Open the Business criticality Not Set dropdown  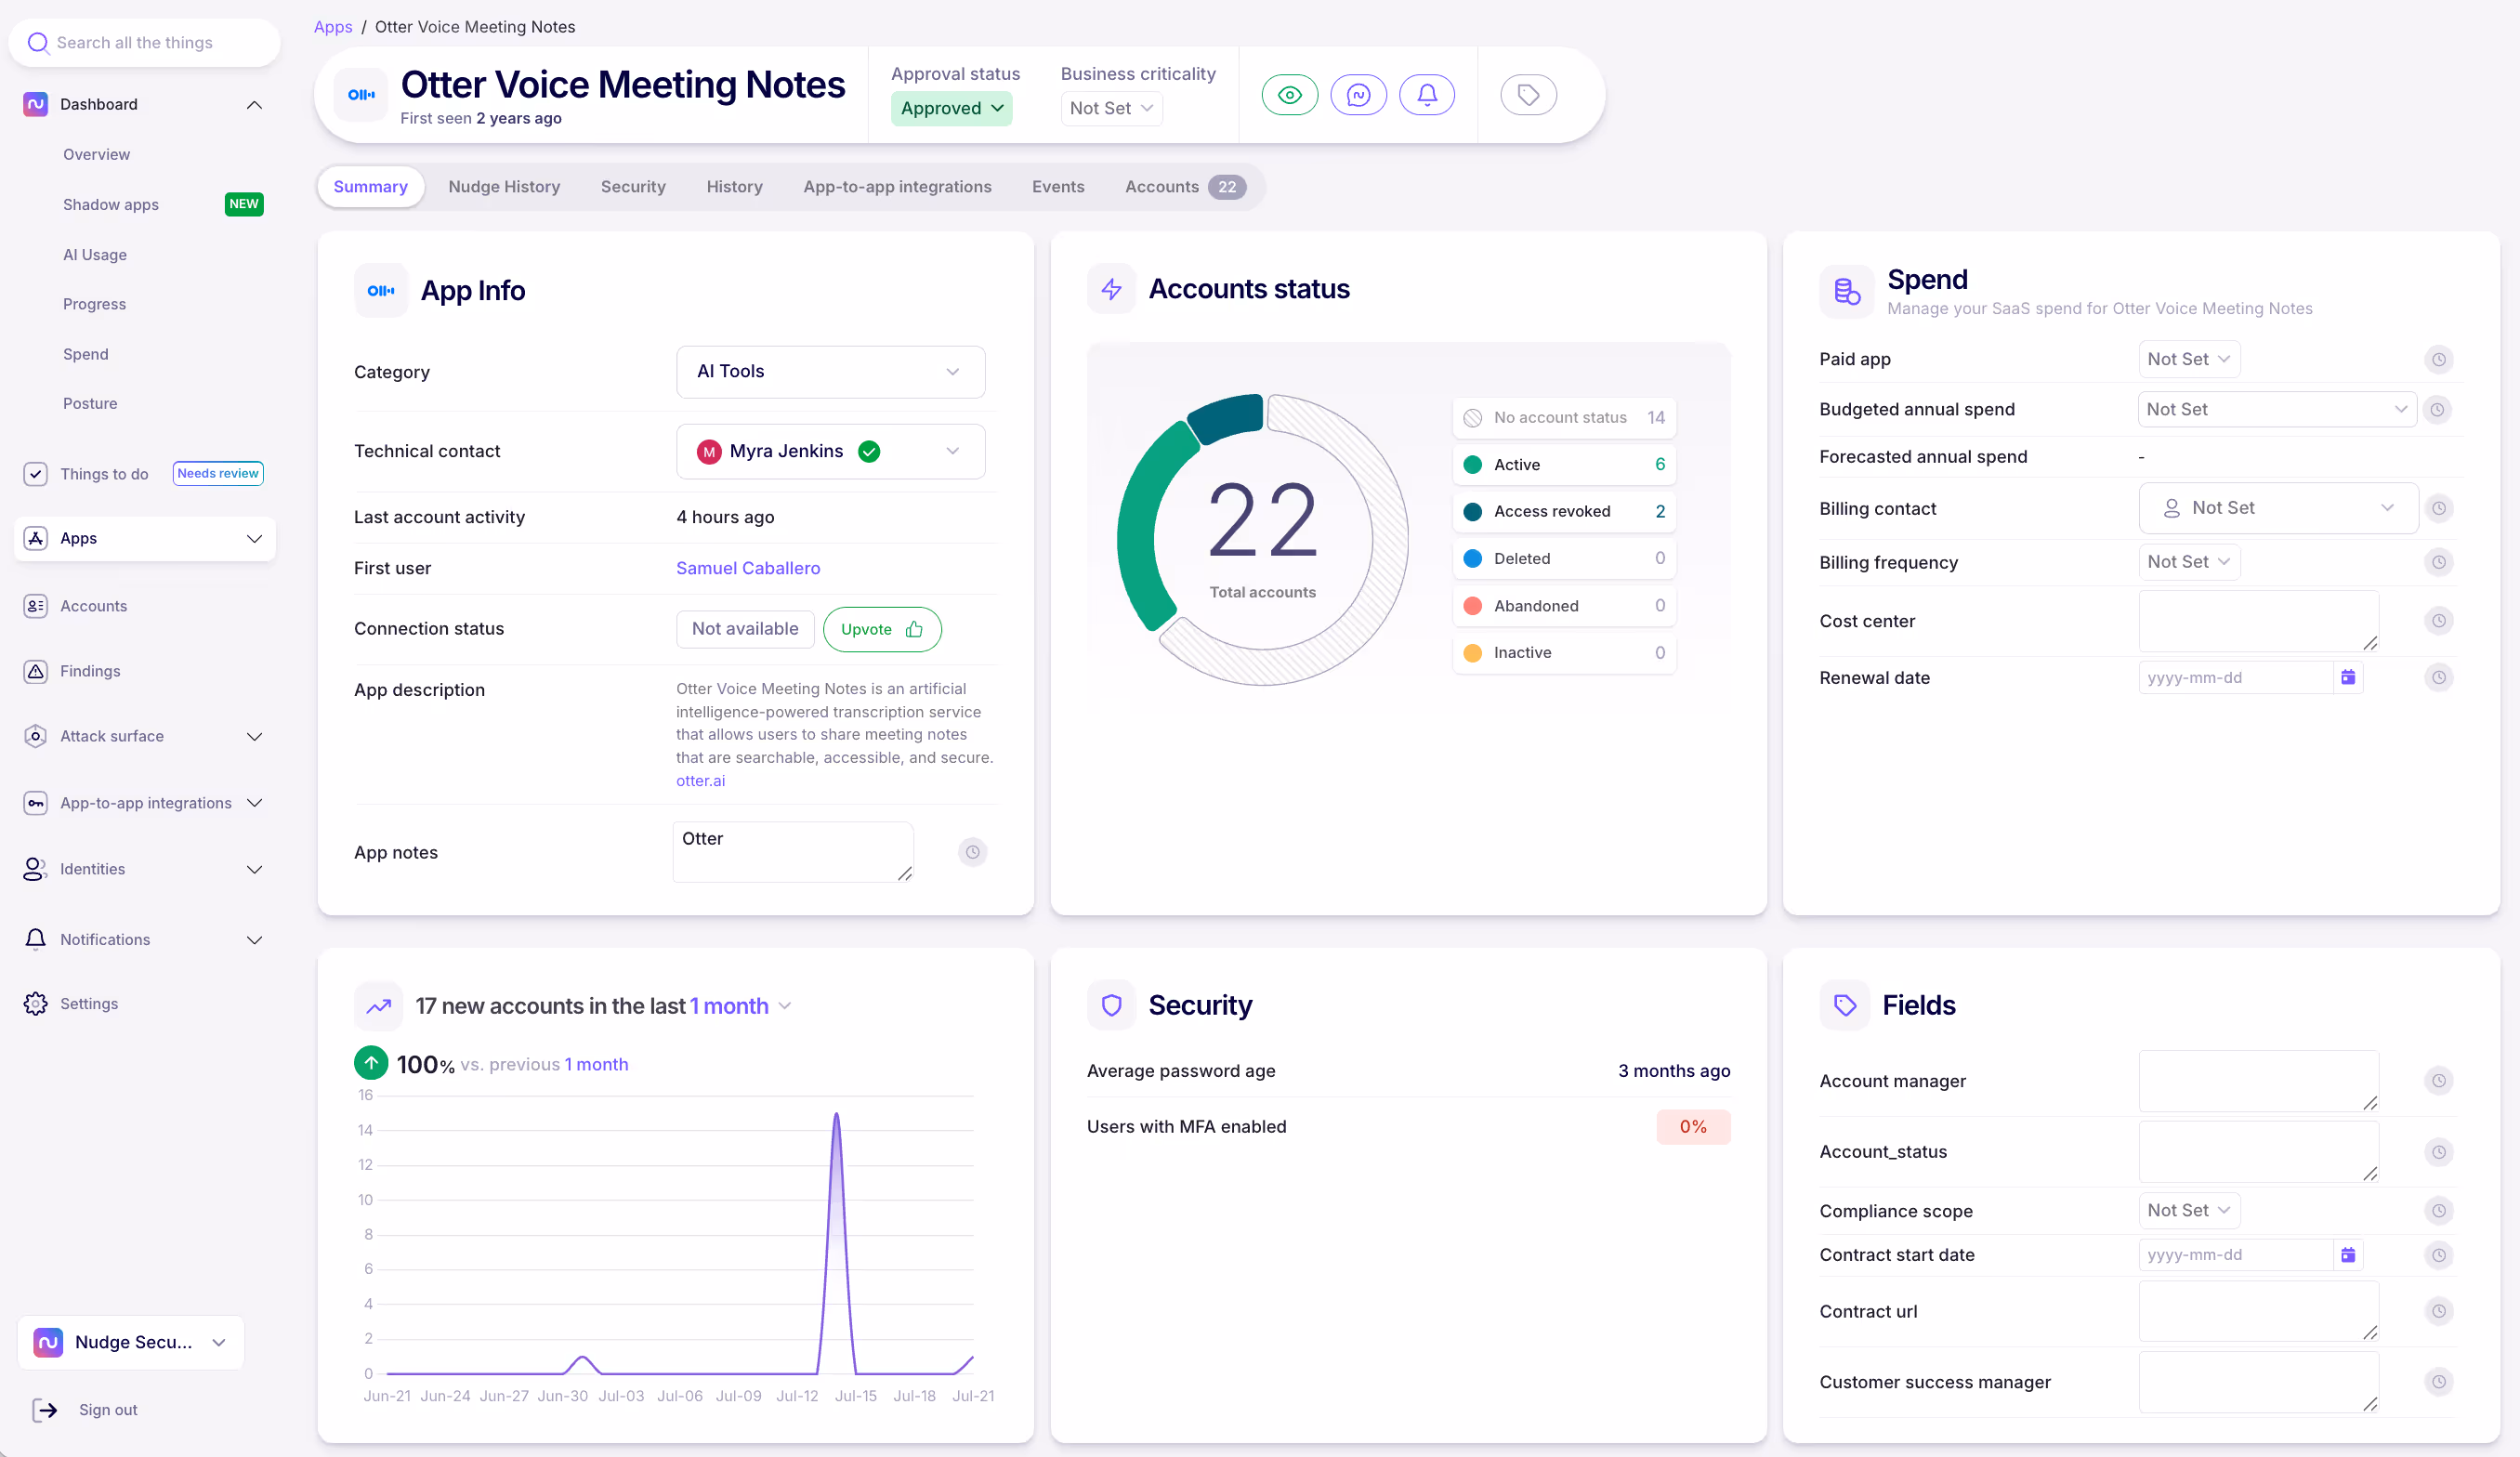click(1110, 108)
